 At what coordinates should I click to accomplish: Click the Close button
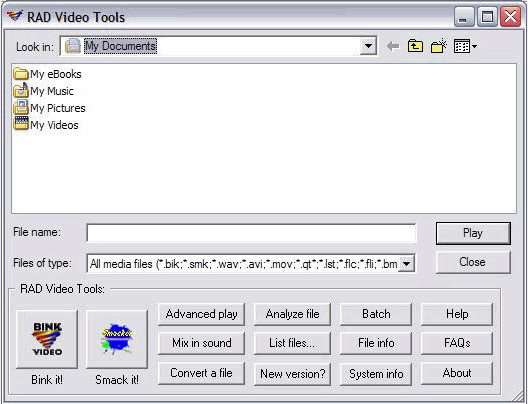point(473,262)
